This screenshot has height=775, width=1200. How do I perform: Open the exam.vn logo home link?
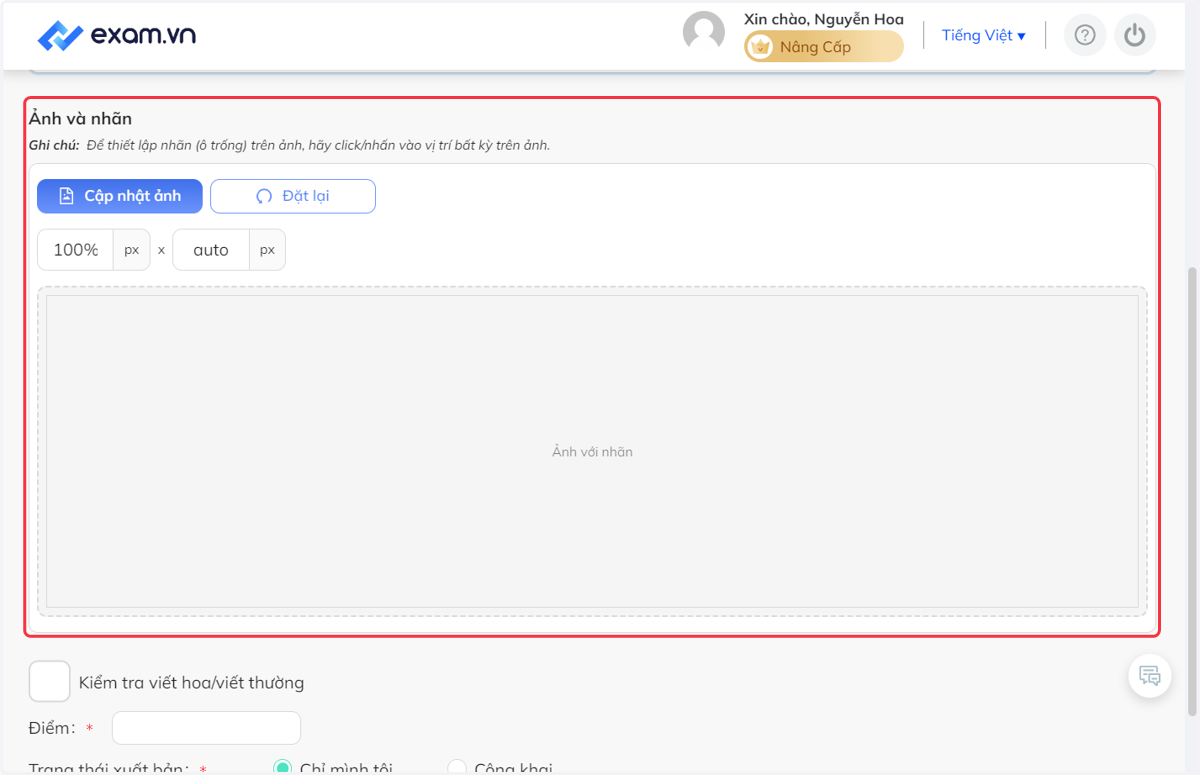(x=117, y=35)
